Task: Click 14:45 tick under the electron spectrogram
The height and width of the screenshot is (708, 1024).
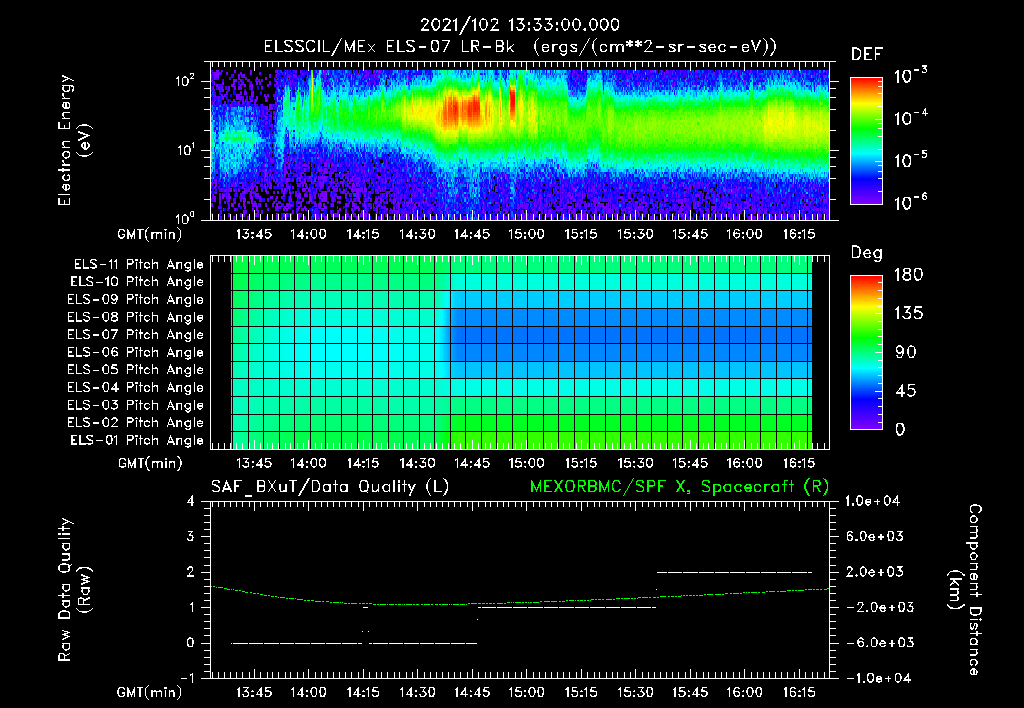Action: (x=472, y=234)
